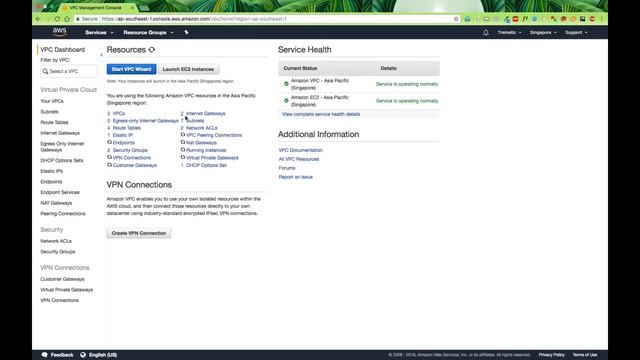Image resolution: width=640 pixels, height=360 pixels.
Task: Open Your VPCs in sidebar
Action: 52,101
